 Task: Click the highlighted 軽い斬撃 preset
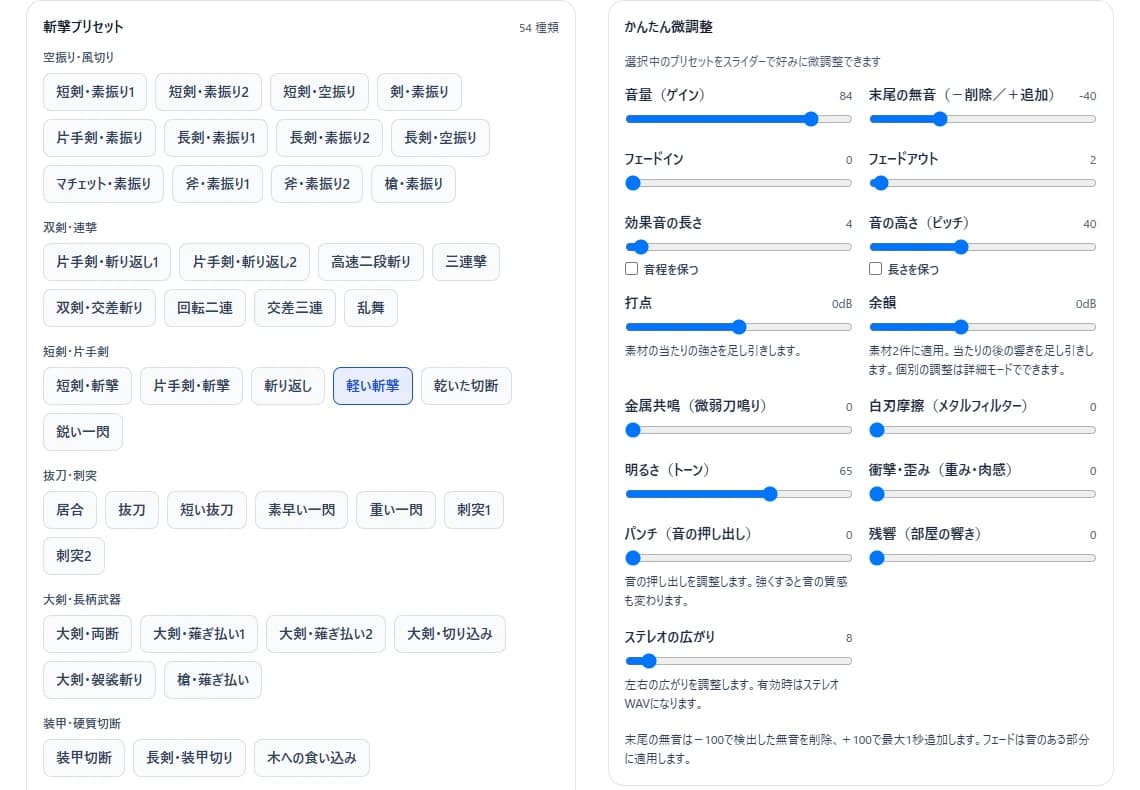click(x=372, y=386)
